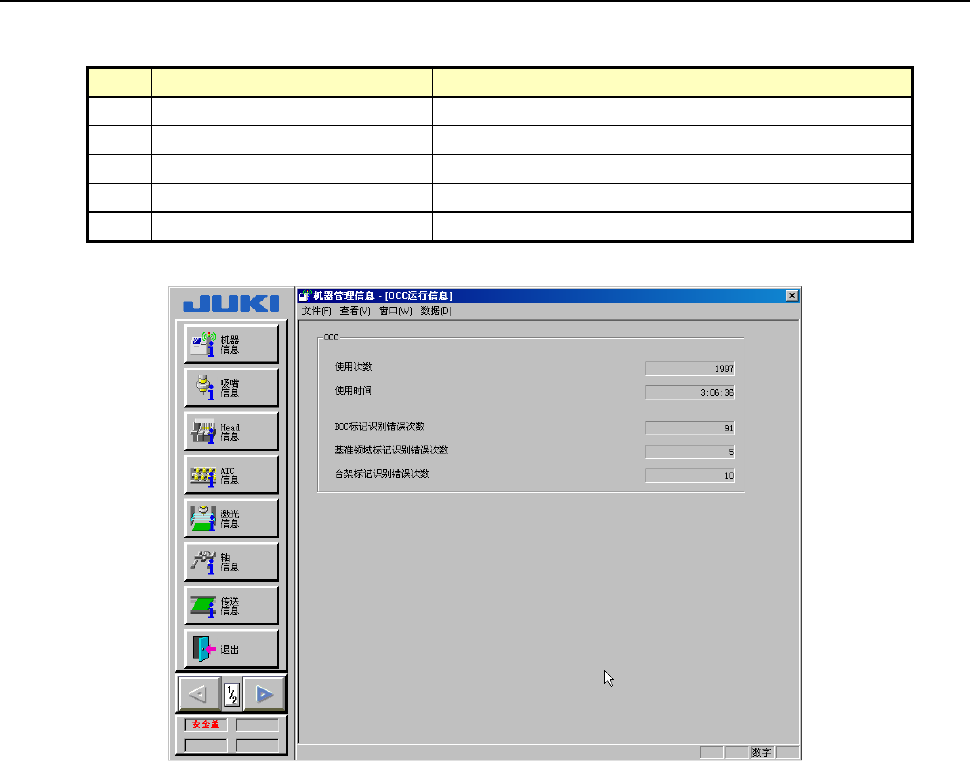Go to the previous sidebar page arrow
The image size is (970, 761).
(x=199, y=694)
